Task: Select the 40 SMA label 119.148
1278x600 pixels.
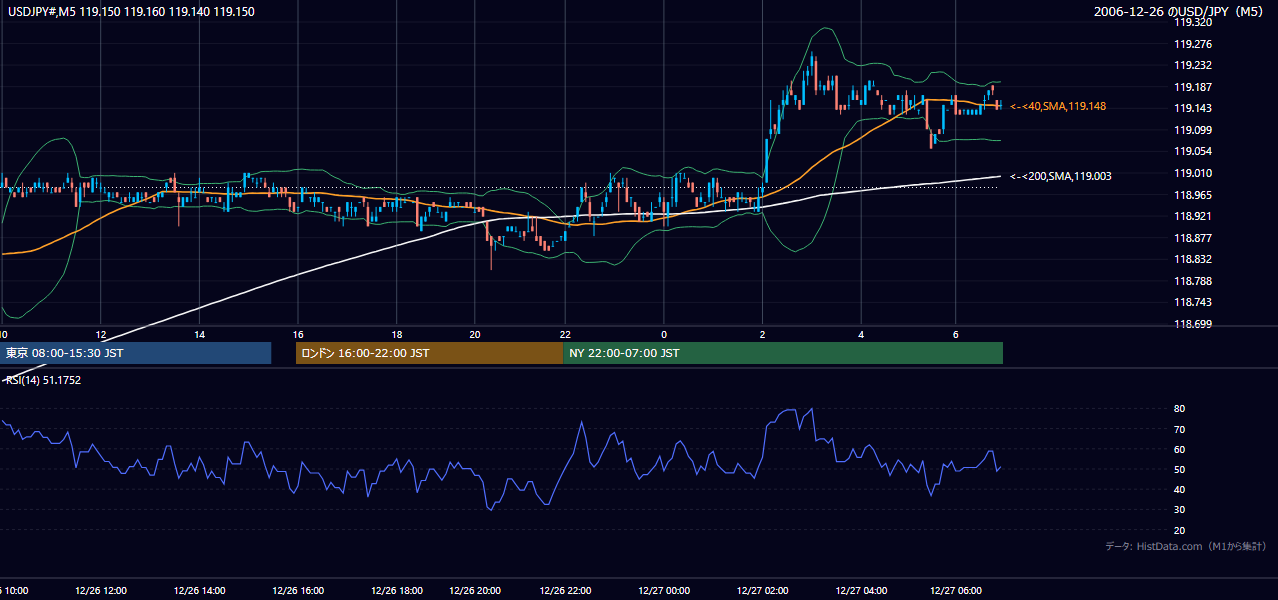Action: click(x=1058, y=106)
